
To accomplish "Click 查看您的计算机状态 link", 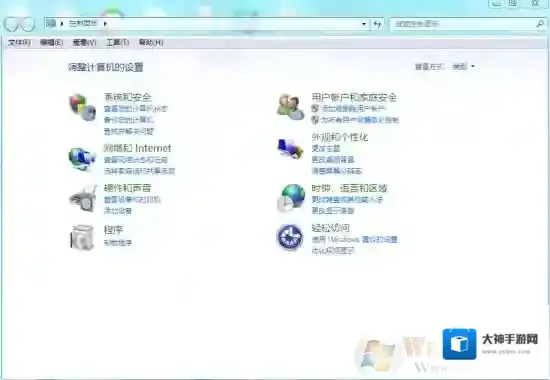I will click(x=136, y=109).
